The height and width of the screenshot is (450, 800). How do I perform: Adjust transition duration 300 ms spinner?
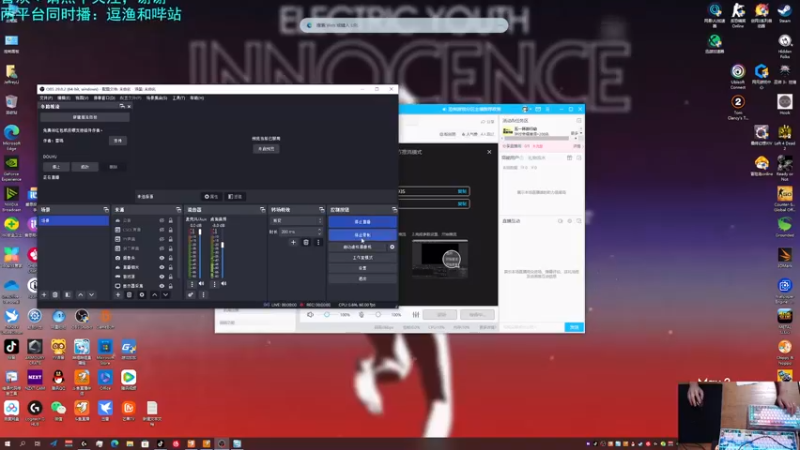(301, 232)
